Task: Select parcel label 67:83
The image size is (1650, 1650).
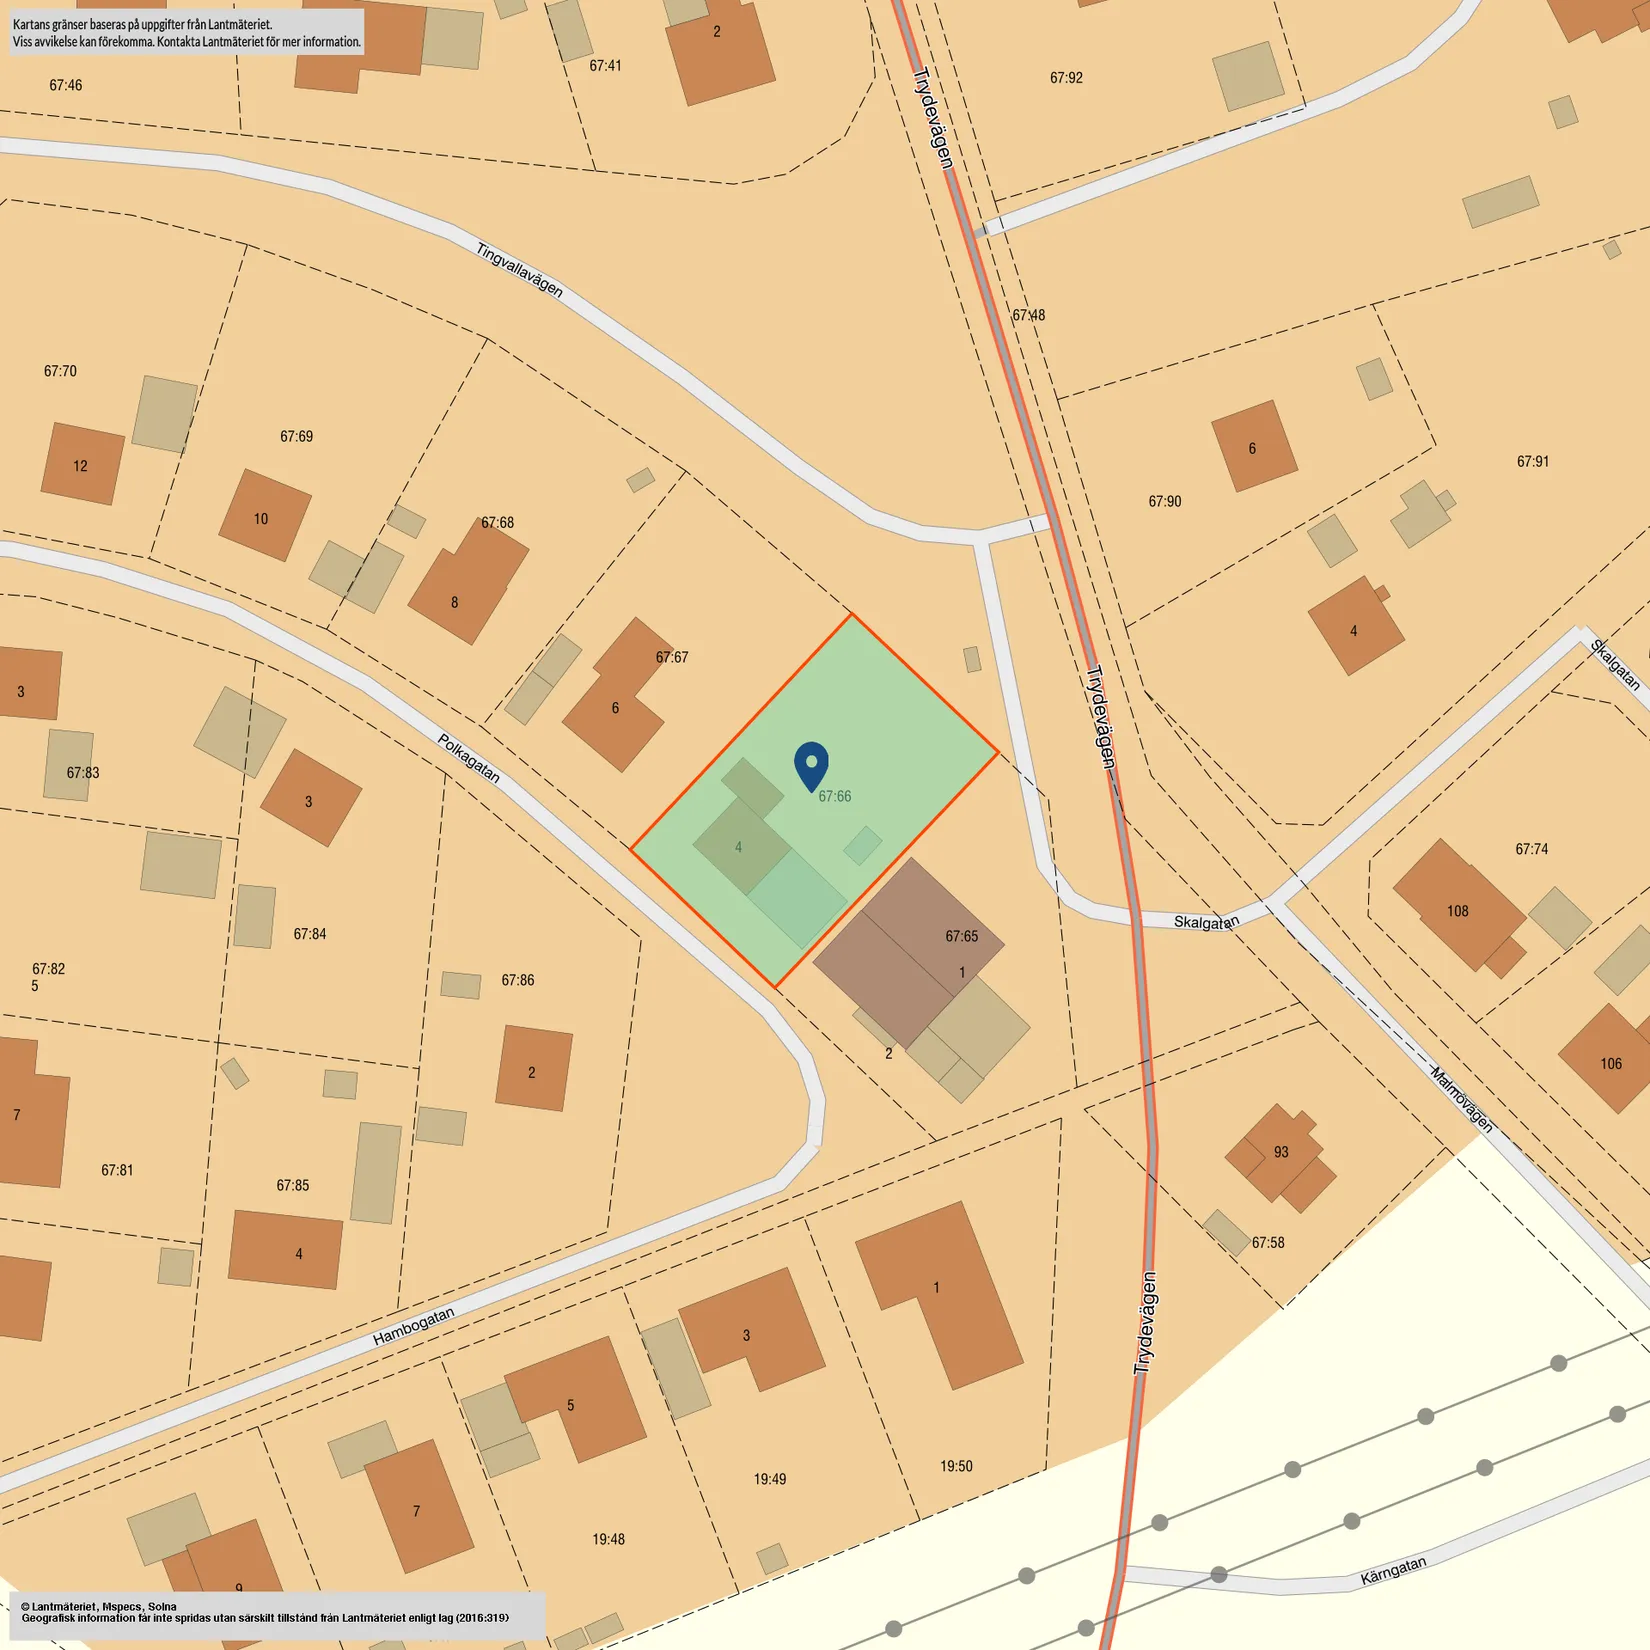Action: pyautogui.click(x=83, y=772)
